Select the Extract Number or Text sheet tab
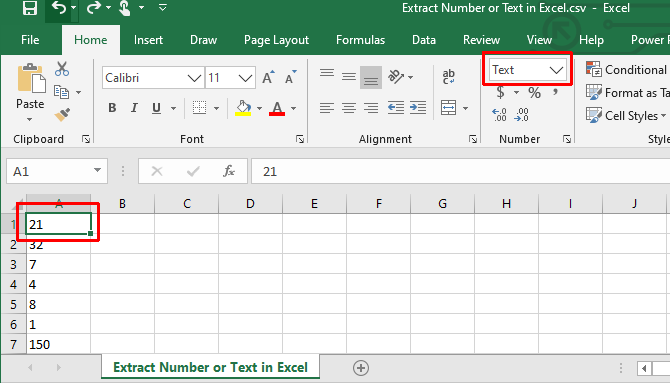 [210, 367]
